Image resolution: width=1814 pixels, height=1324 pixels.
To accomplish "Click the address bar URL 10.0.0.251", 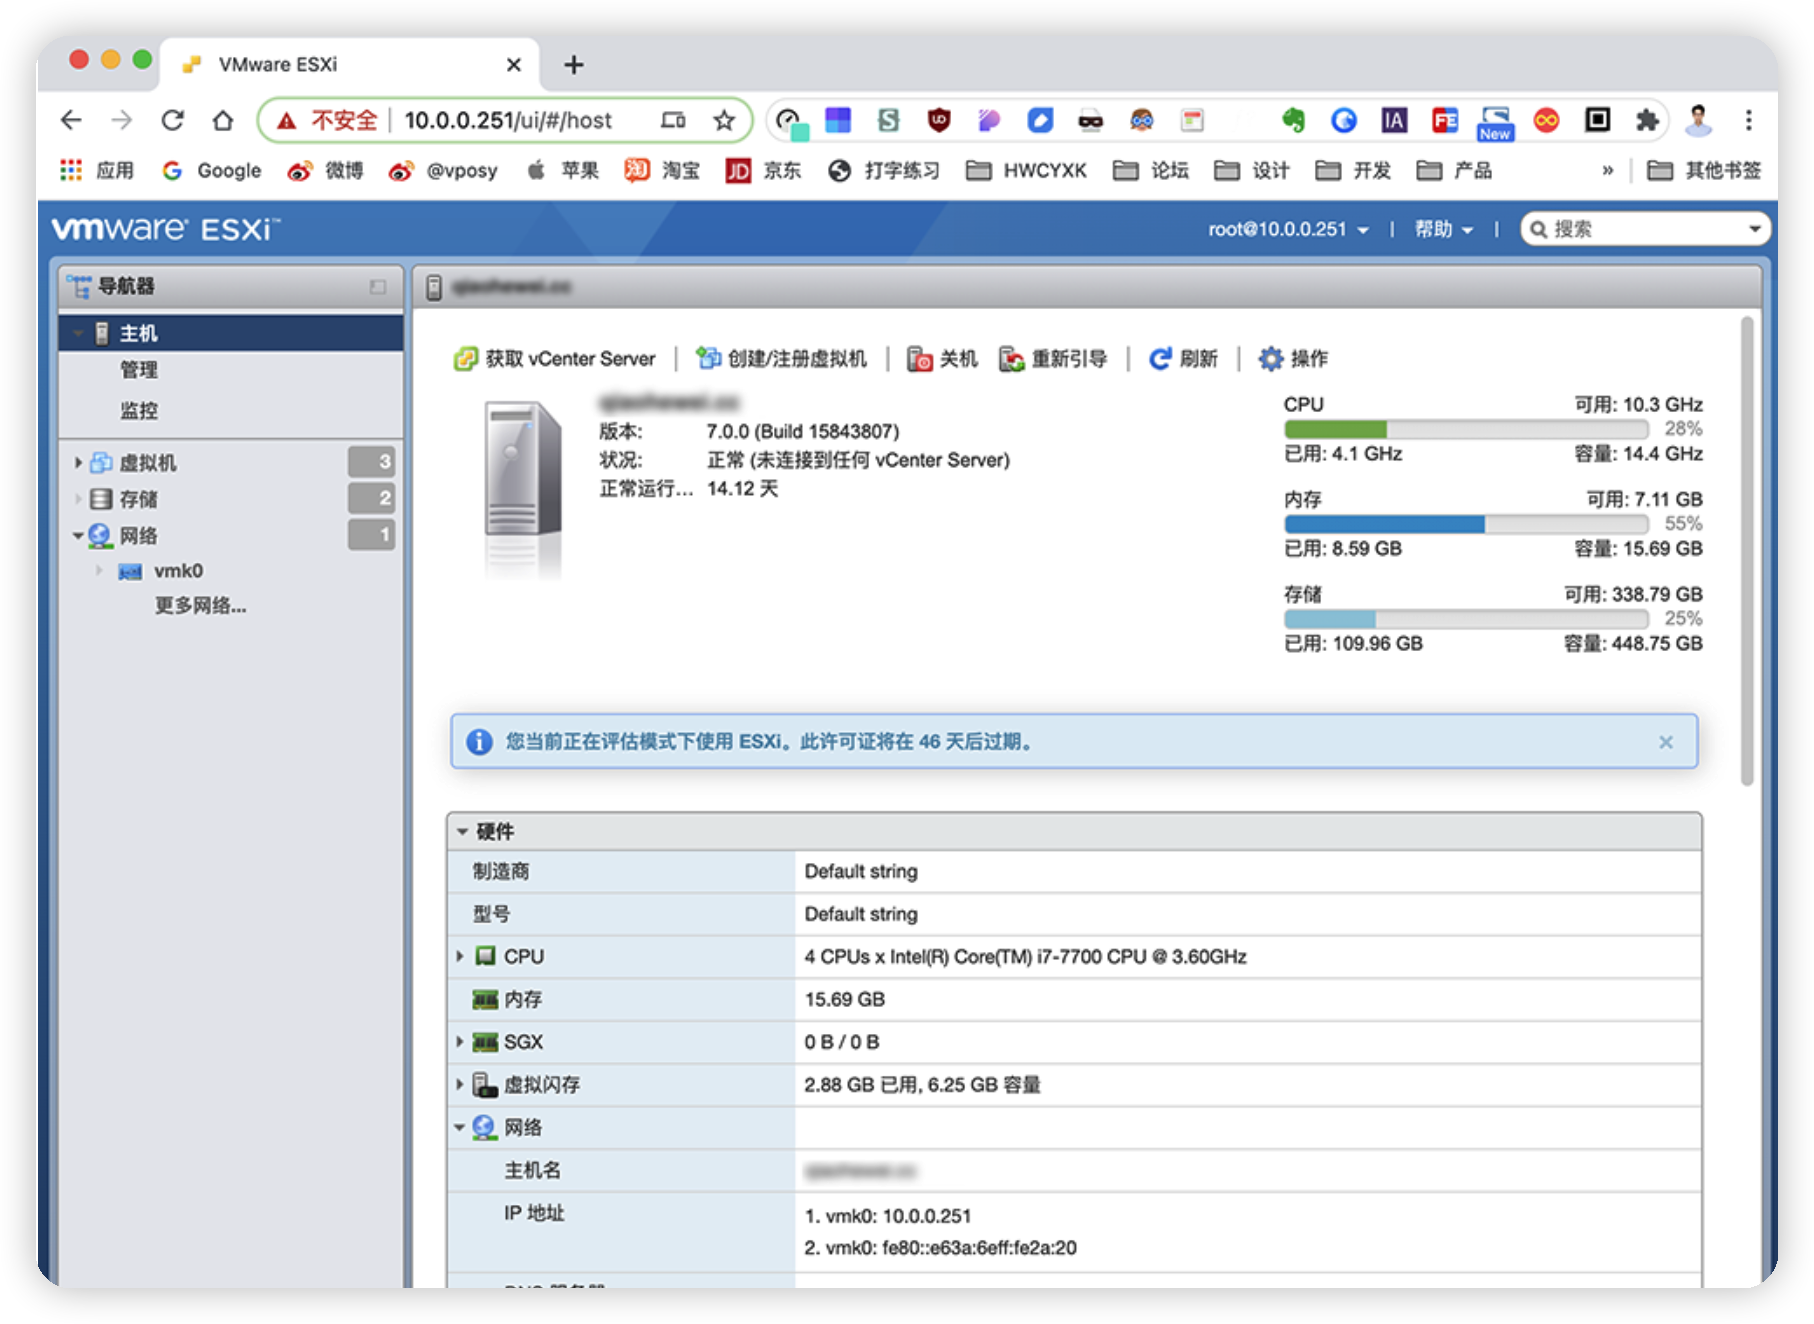I will tap(508, 121).
